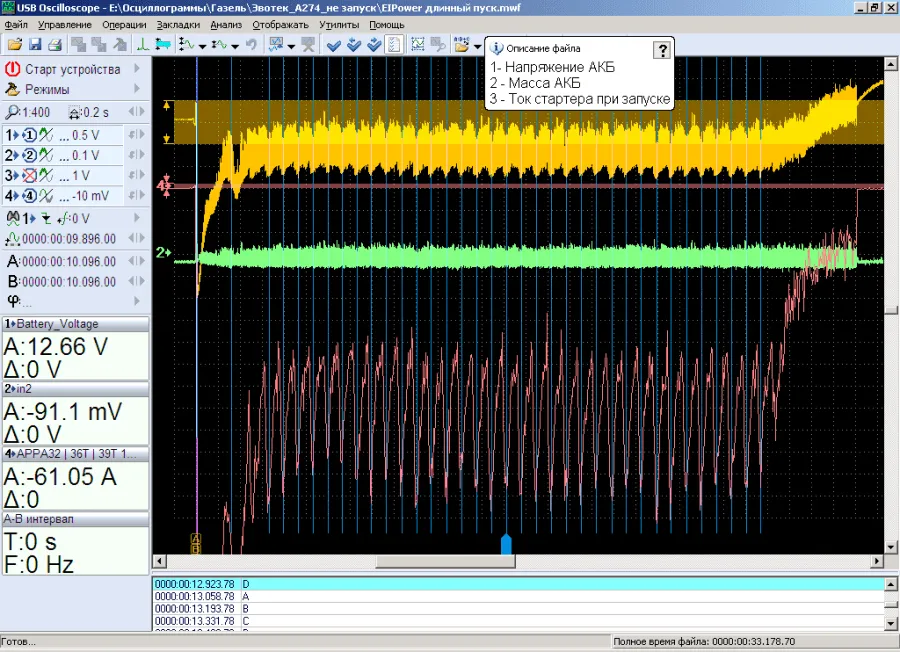The height and width of the screenshot is (652, 900).
Task: Toggle channel 2 enable hexagon
Action: pos(29,156)
